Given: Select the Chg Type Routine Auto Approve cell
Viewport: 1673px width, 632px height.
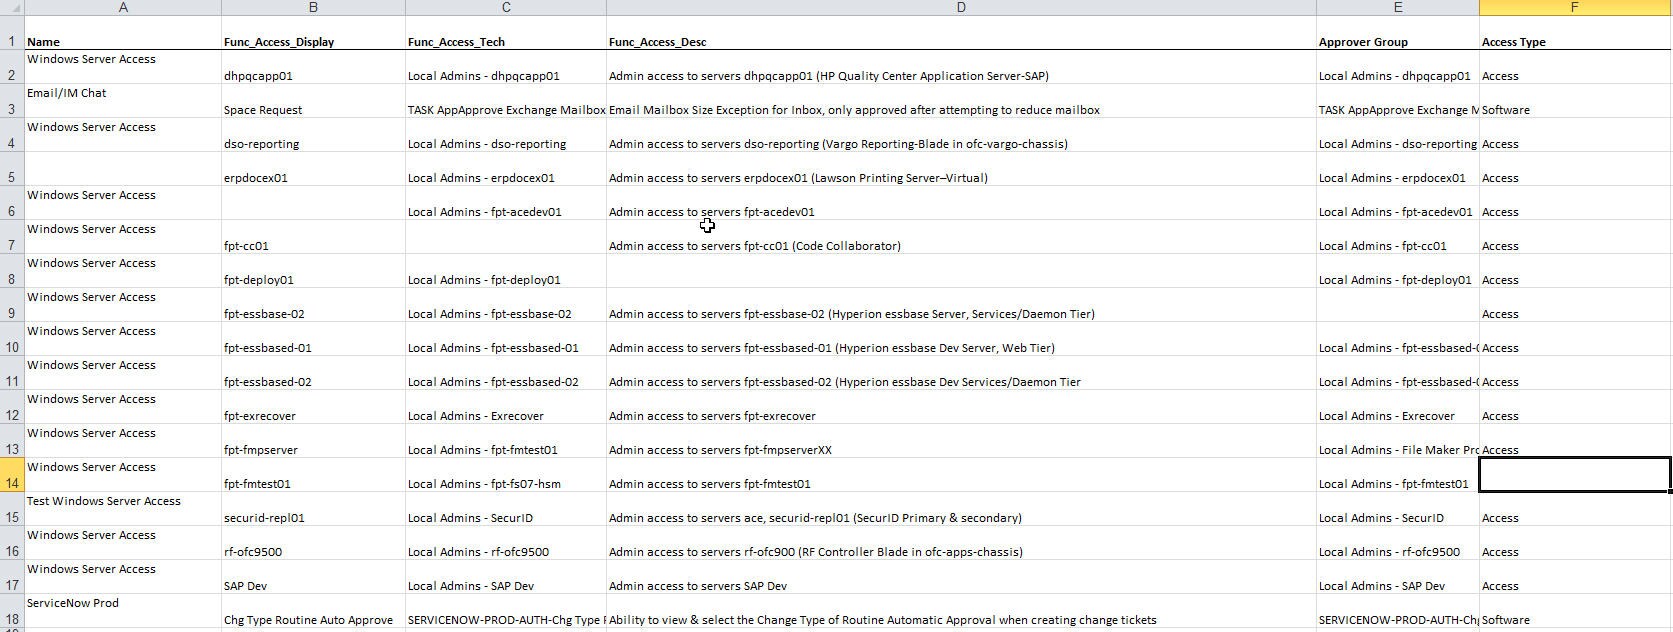Looking at the screenshot, I should 313,611.
